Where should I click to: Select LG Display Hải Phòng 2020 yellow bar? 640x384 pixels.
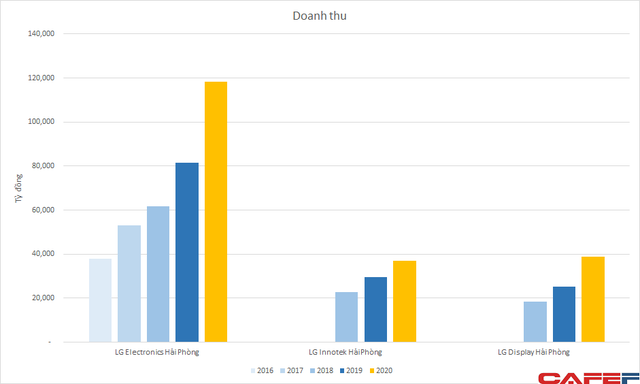click(593, 299)
